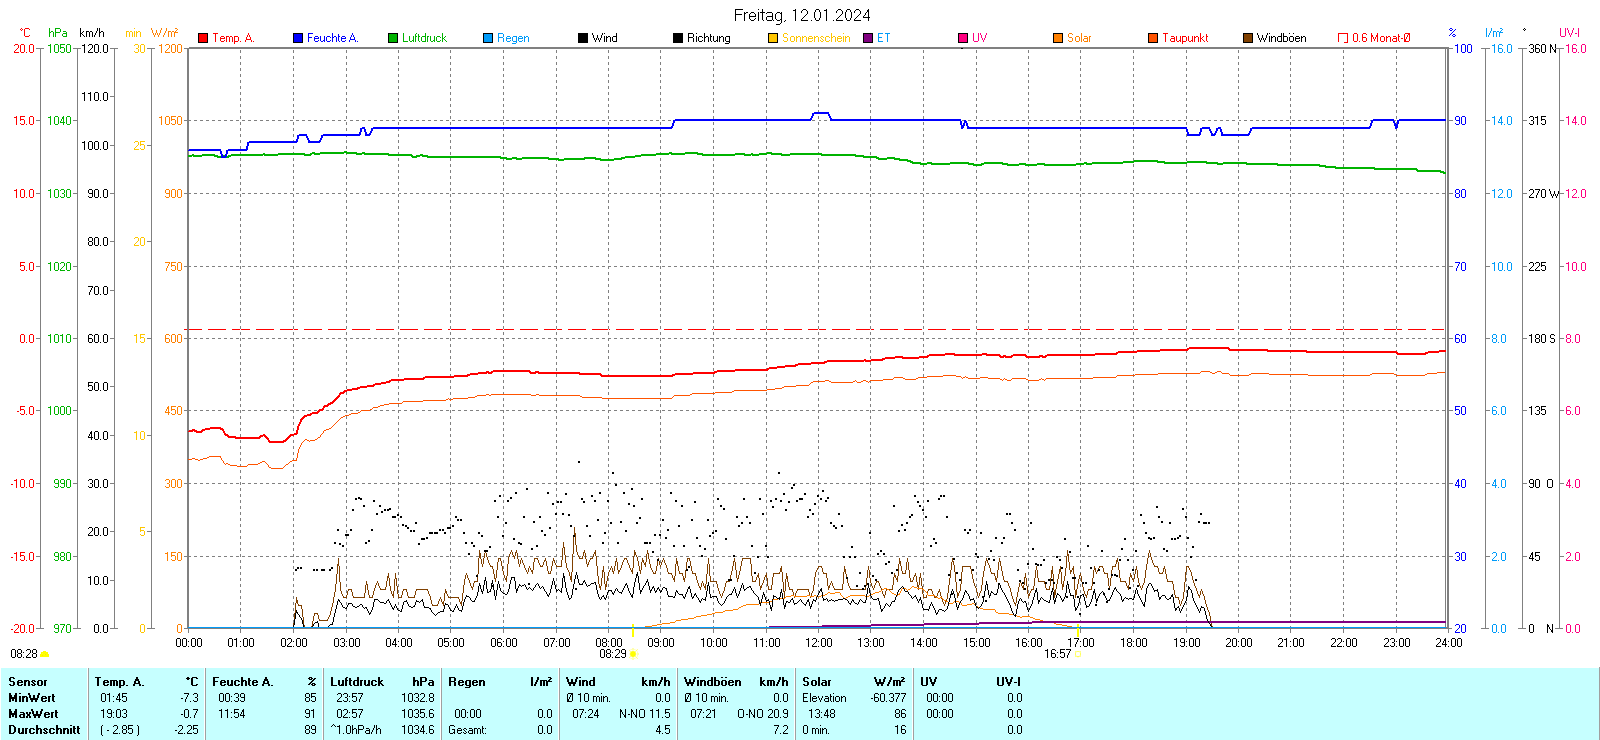Viewport: 1600px width, 740px height.
Task: Click the MaxWert row label
Action: [x=33, y=714]
